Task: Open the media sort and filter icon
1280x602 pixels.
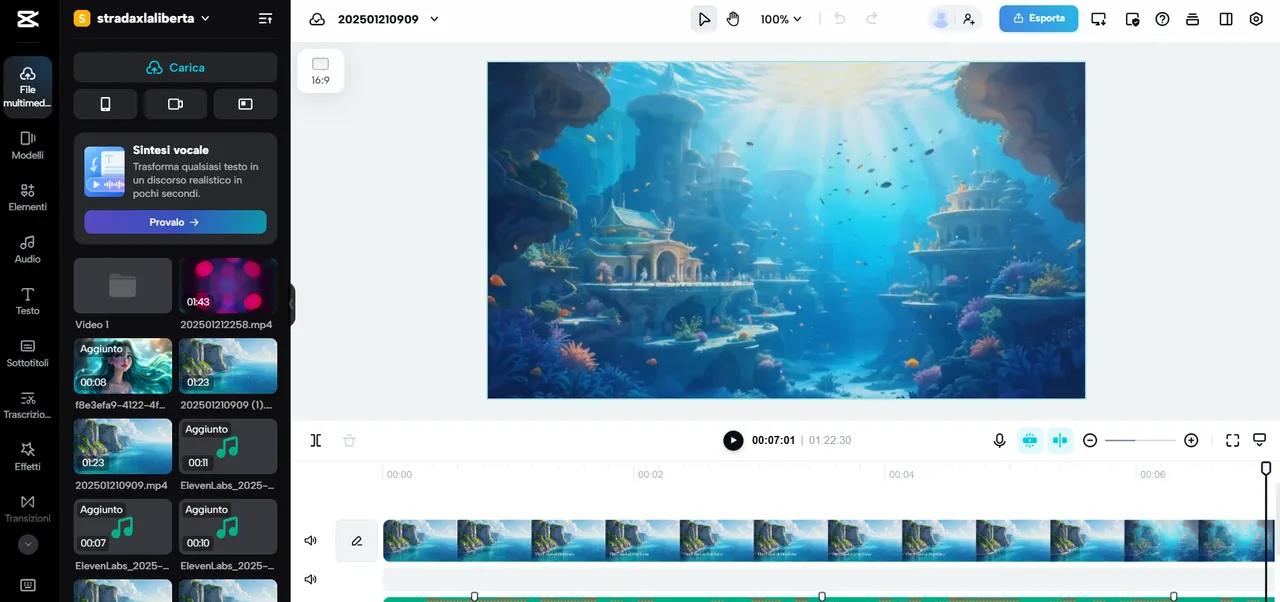Action: click(265, 18)
